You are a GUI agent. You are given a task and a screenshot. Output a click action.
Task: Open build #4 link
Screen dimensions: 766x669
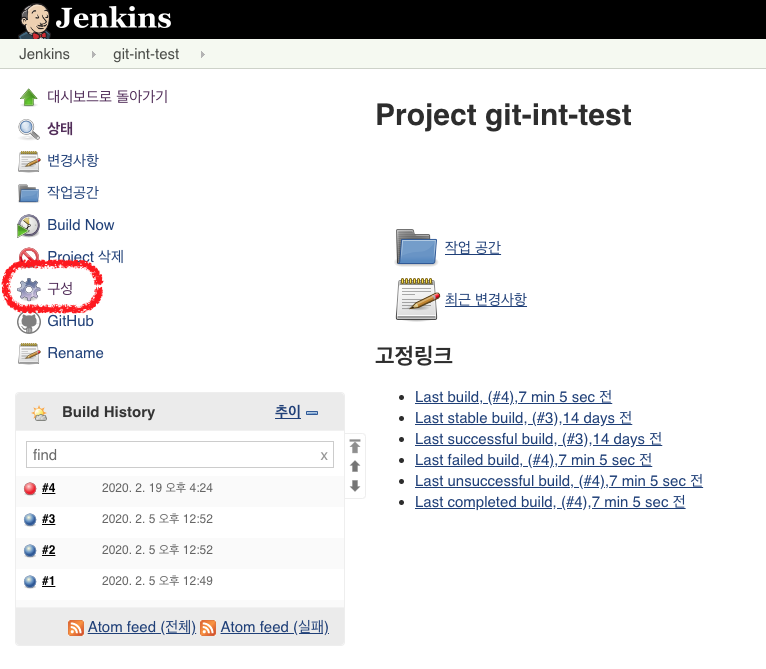click(x=48, y=488)
